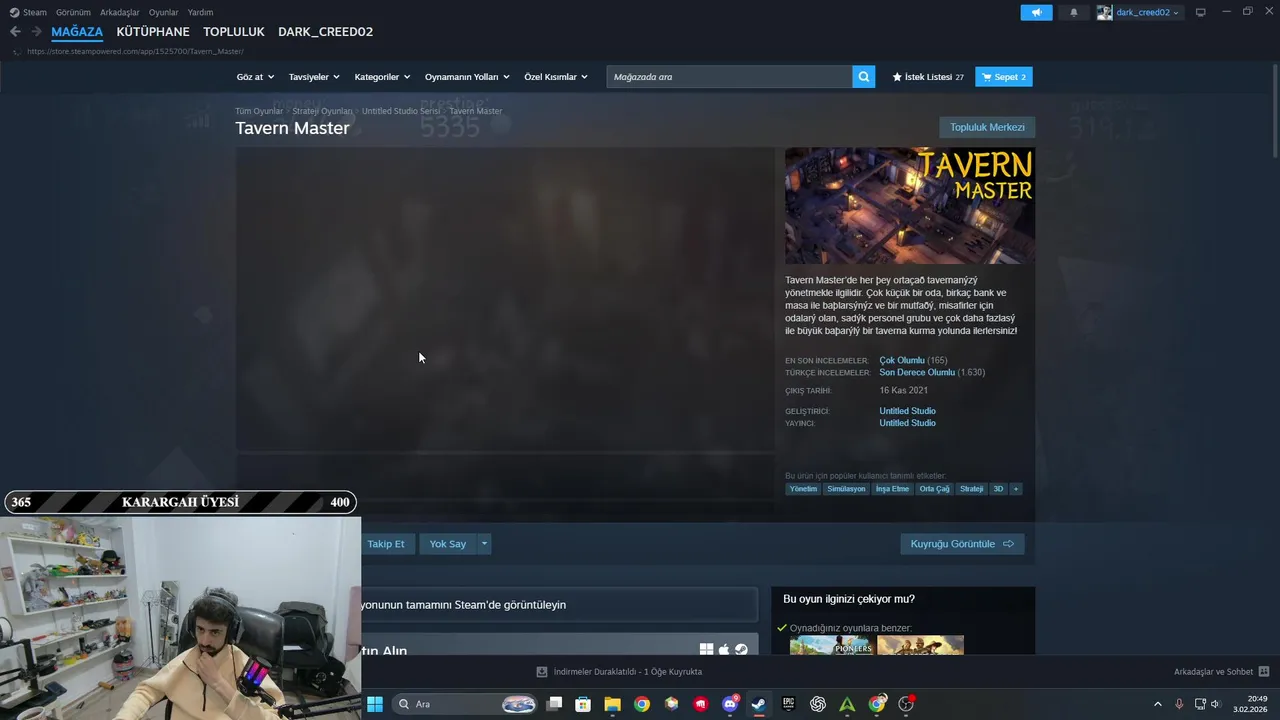
Task: Click the Tavern Master header image
Action: click(910, 206)
